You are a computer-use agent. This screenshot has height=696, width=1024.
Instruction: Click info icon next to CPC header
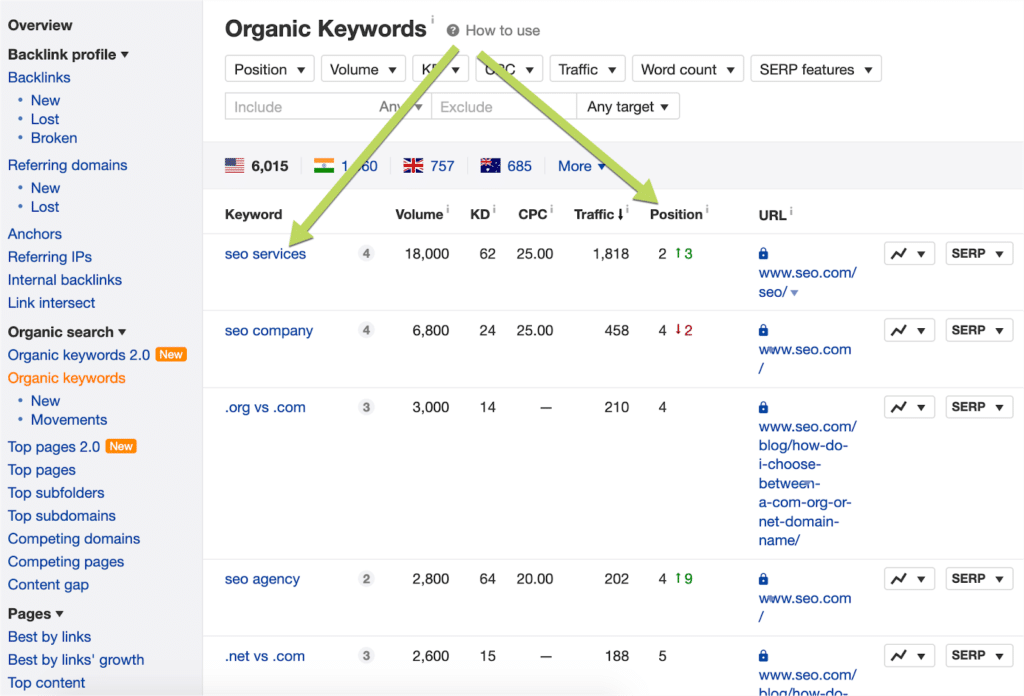point(552,209)
